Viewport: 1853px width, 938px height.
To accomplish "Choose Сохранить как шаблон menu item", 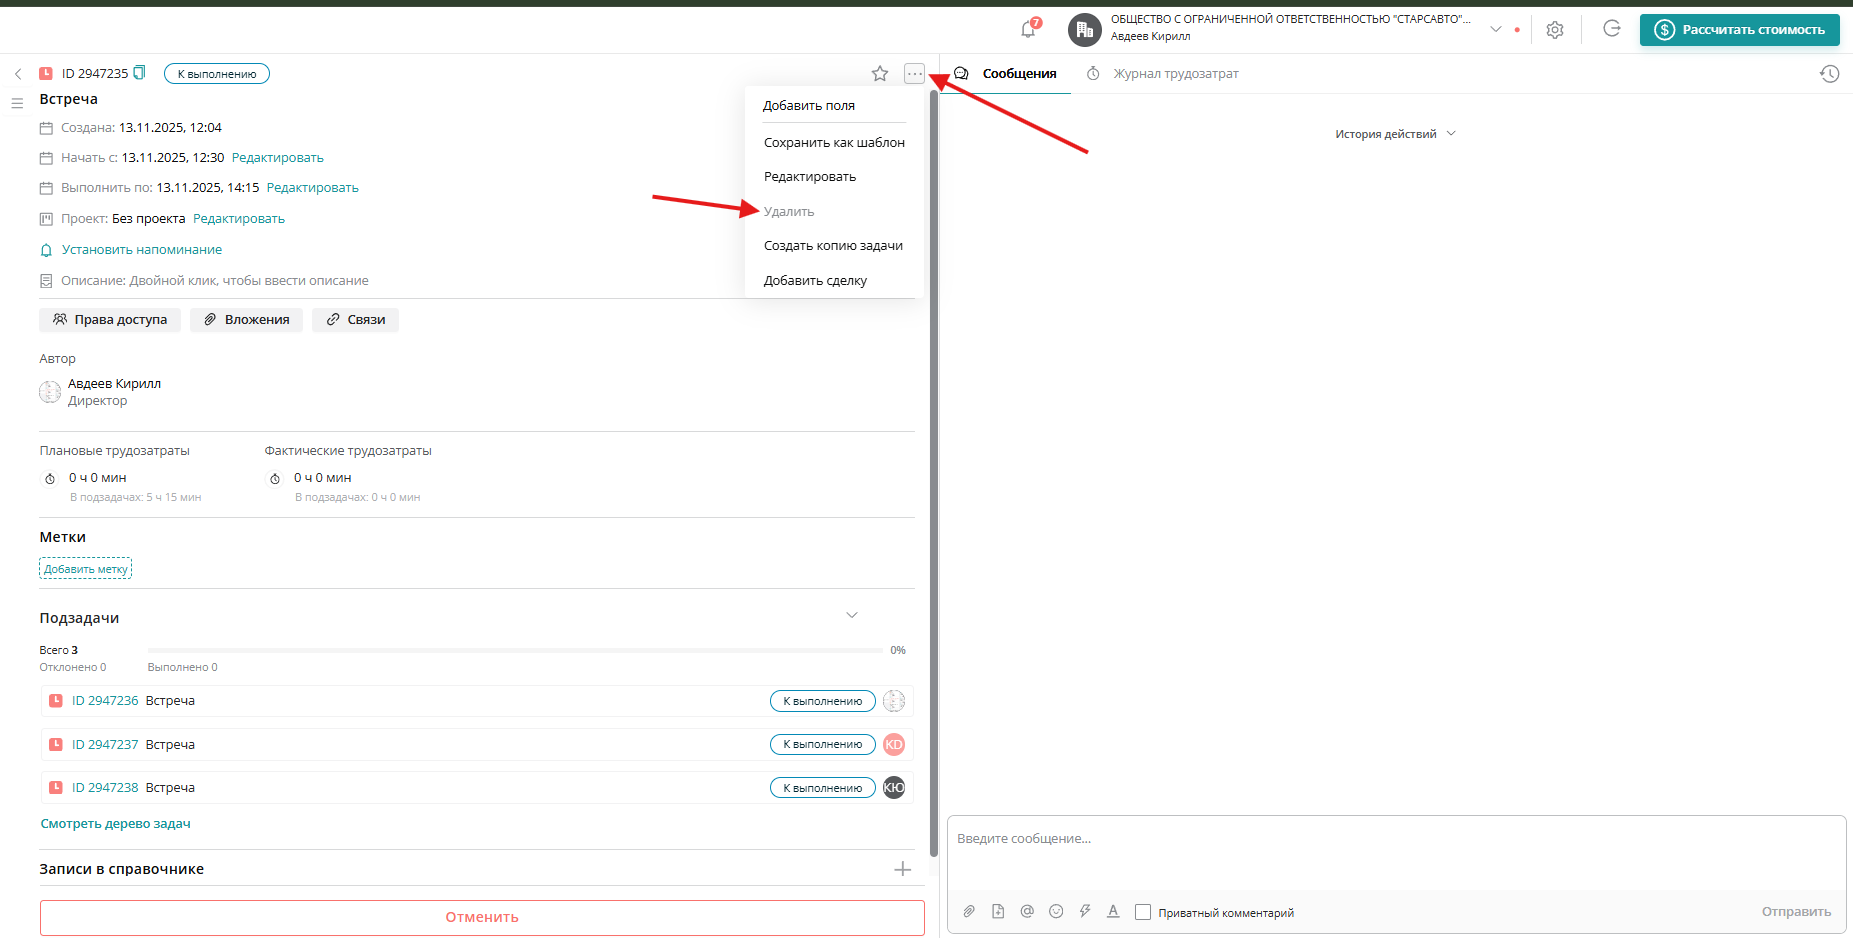I will click(834, 143).
